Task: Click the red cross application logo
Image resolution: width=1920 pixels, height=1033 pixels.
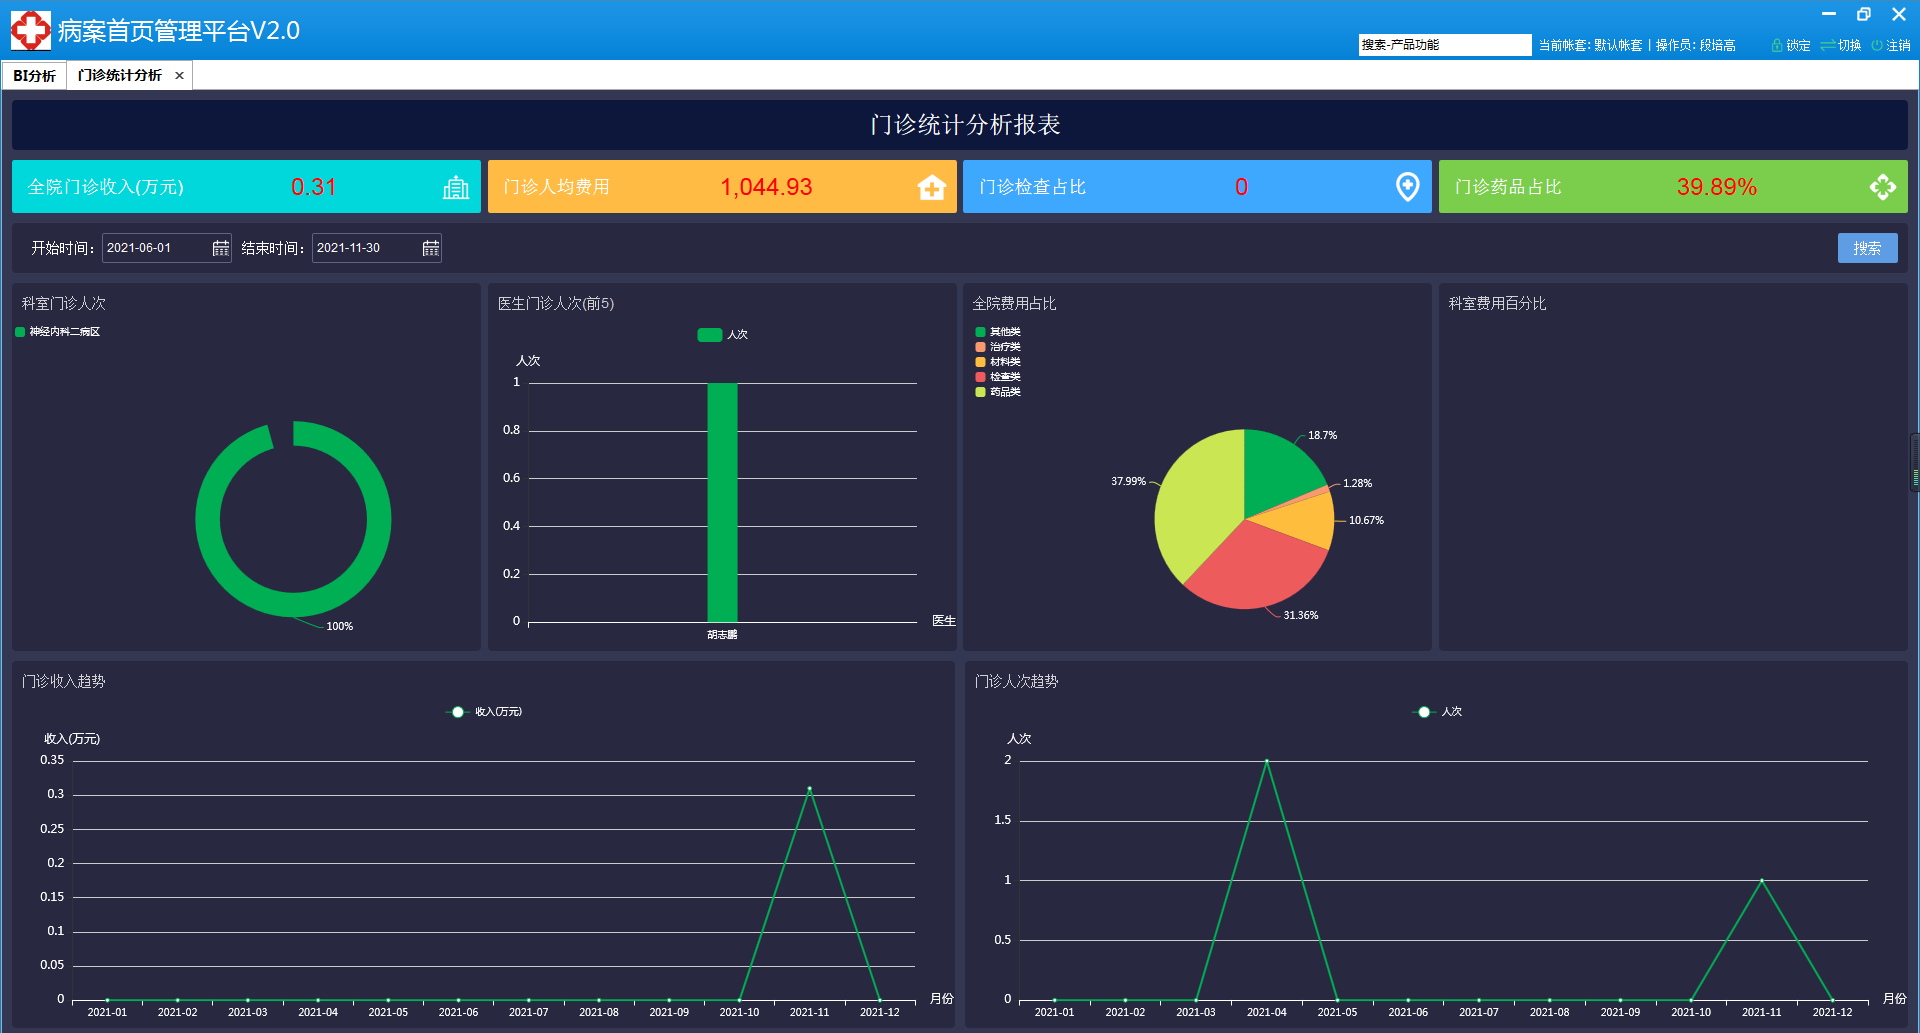Action: tap(30, 30)
